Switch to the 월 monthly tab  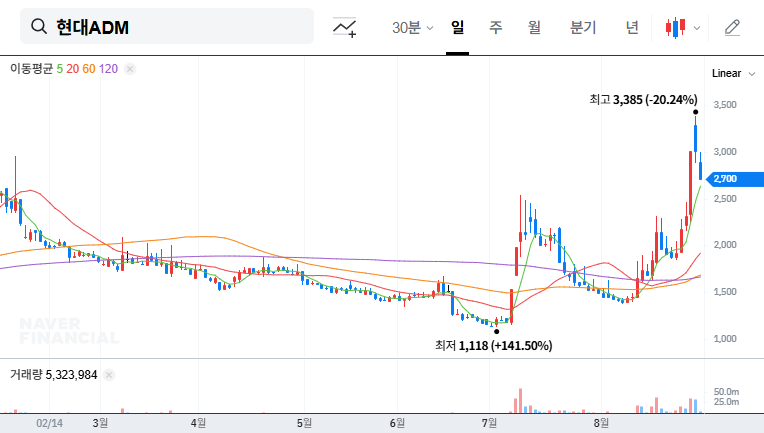click(535, 28)
